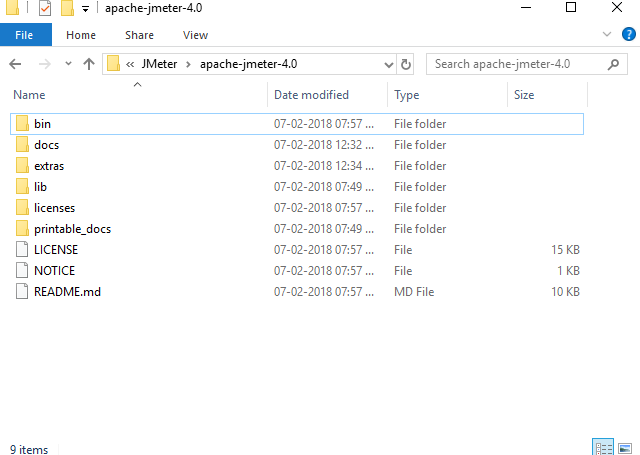
Task: Click the Search apache-jmeter-4.0 field
Action: point(527,64)
